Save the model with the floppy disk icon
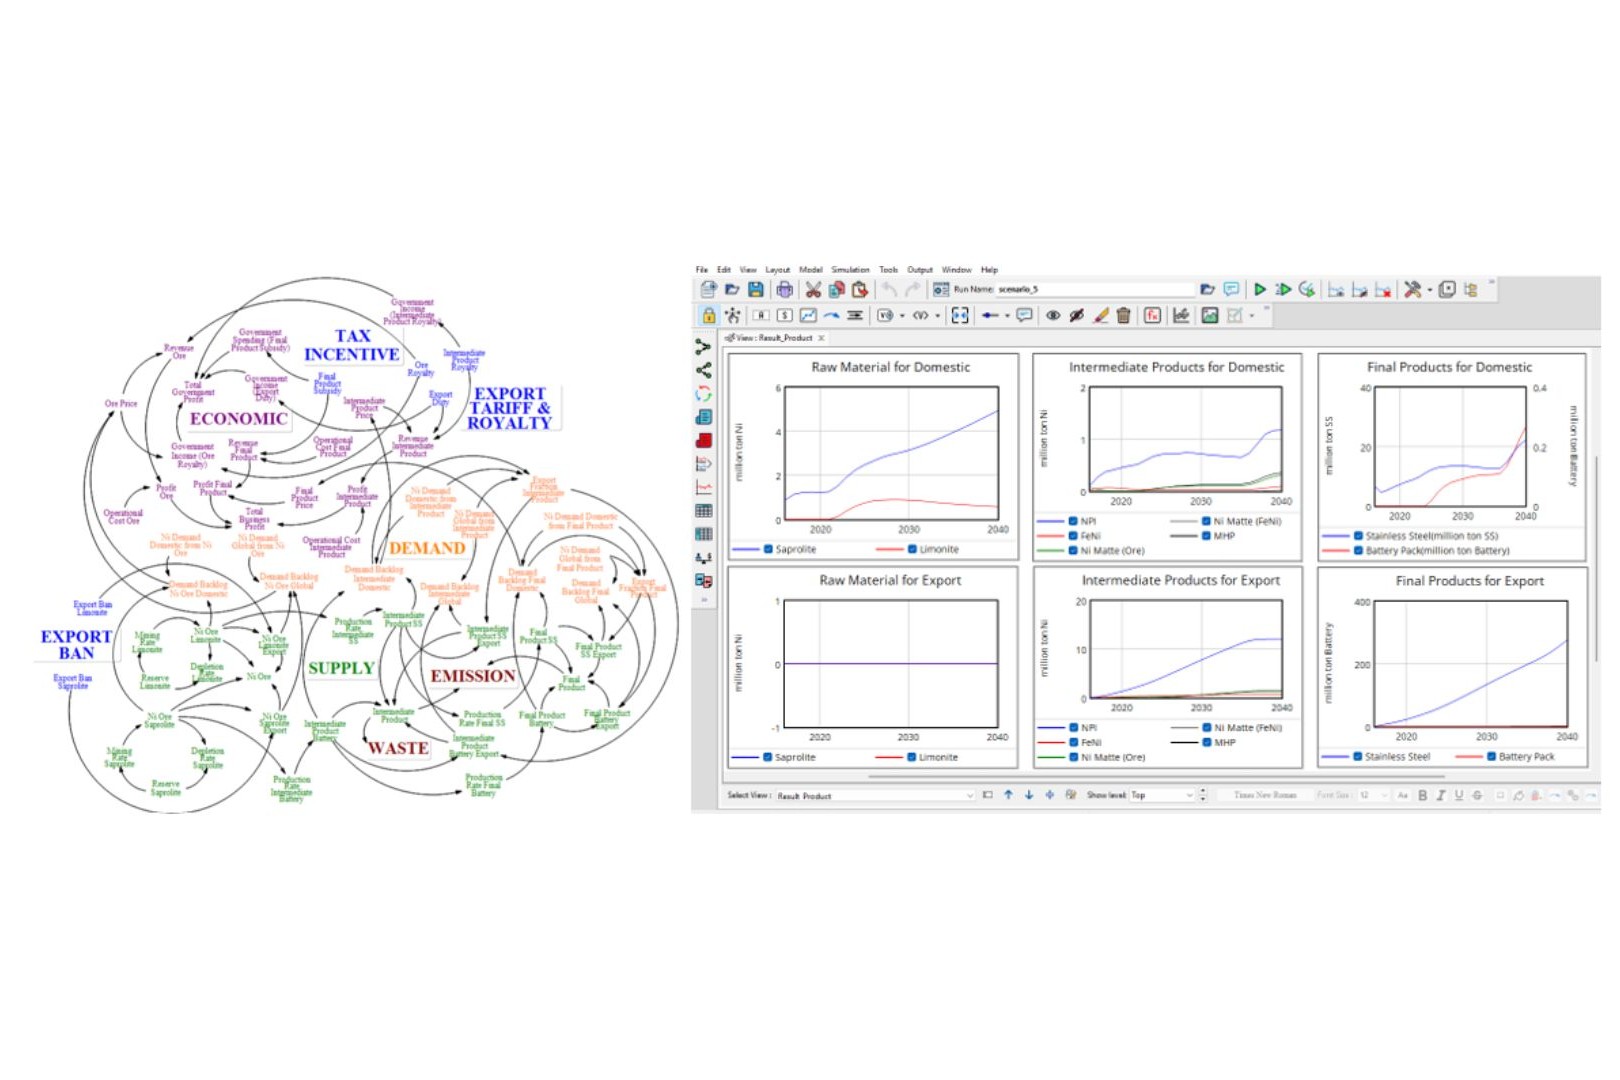Image resolution: width=1620 pixels, height=1080 pixels. pos(756,290)
